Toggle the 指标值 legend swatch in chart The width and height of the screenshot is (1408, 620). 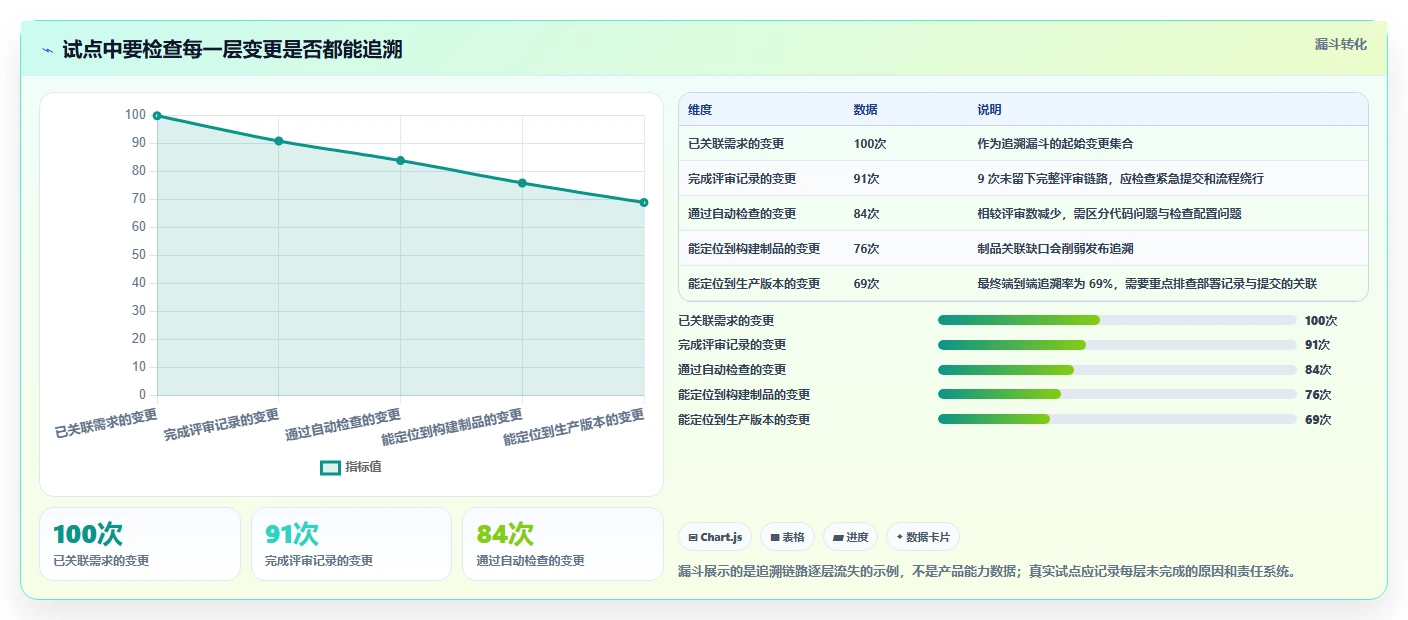(x=330, y=467)
